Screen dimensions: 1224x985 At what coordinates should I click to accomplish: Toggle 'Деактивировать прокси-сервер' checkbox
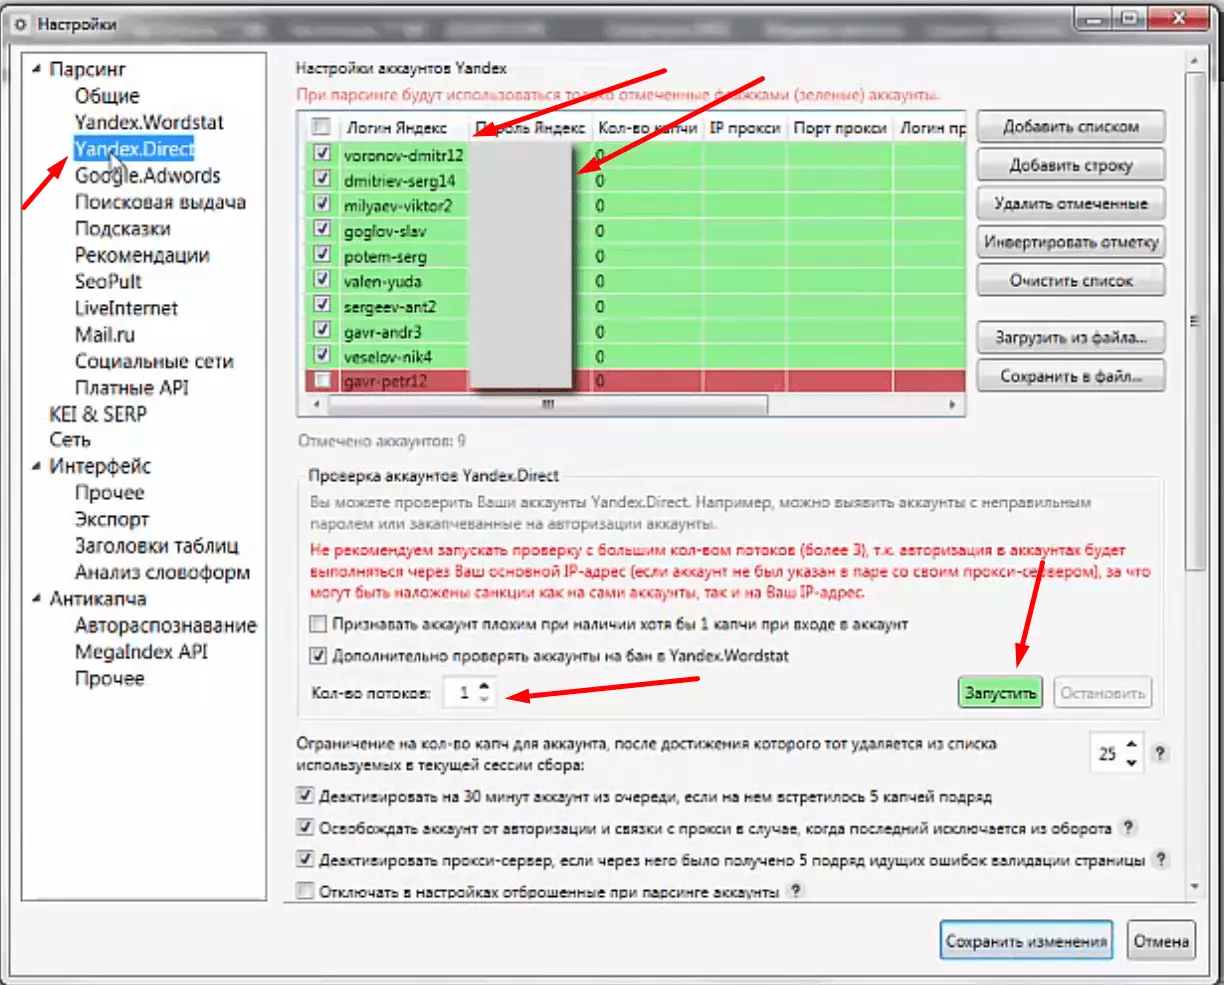tap(305, 859)
